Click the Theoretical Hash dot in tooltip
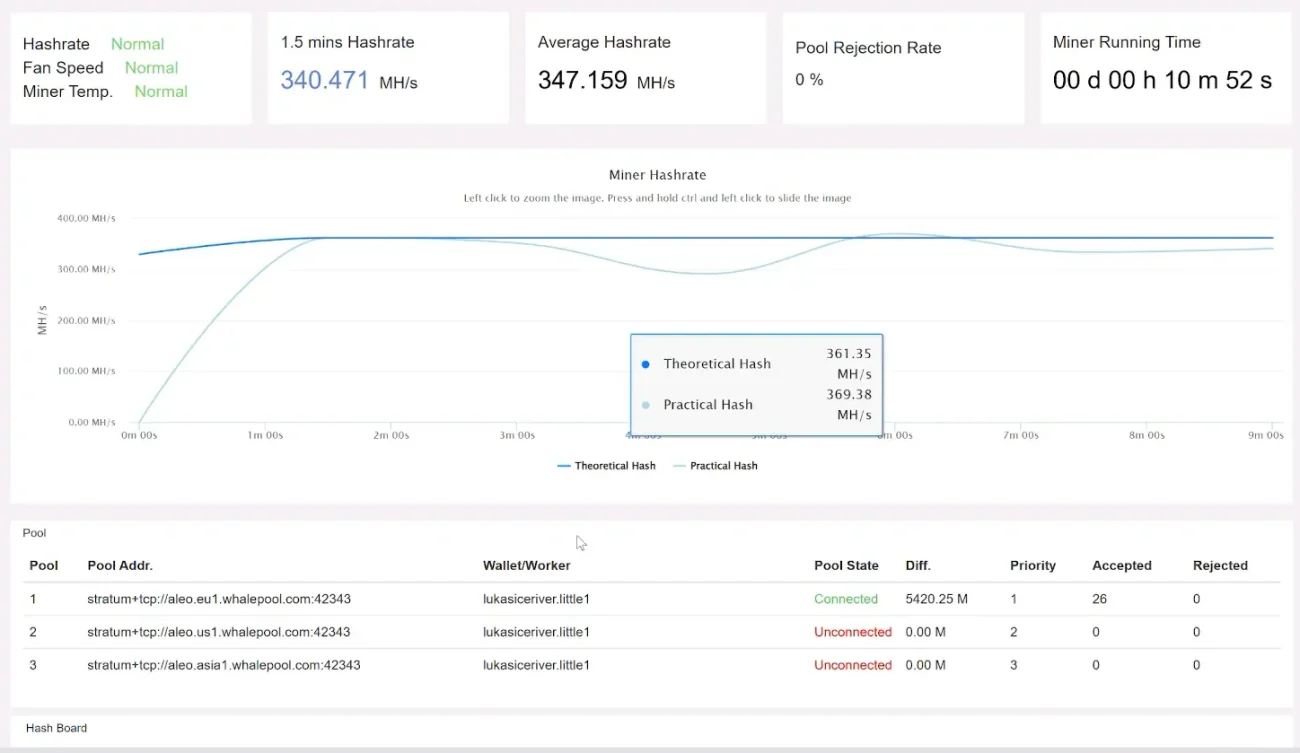The height and width of the screenshot is (753, 1300). pos(646,364)
